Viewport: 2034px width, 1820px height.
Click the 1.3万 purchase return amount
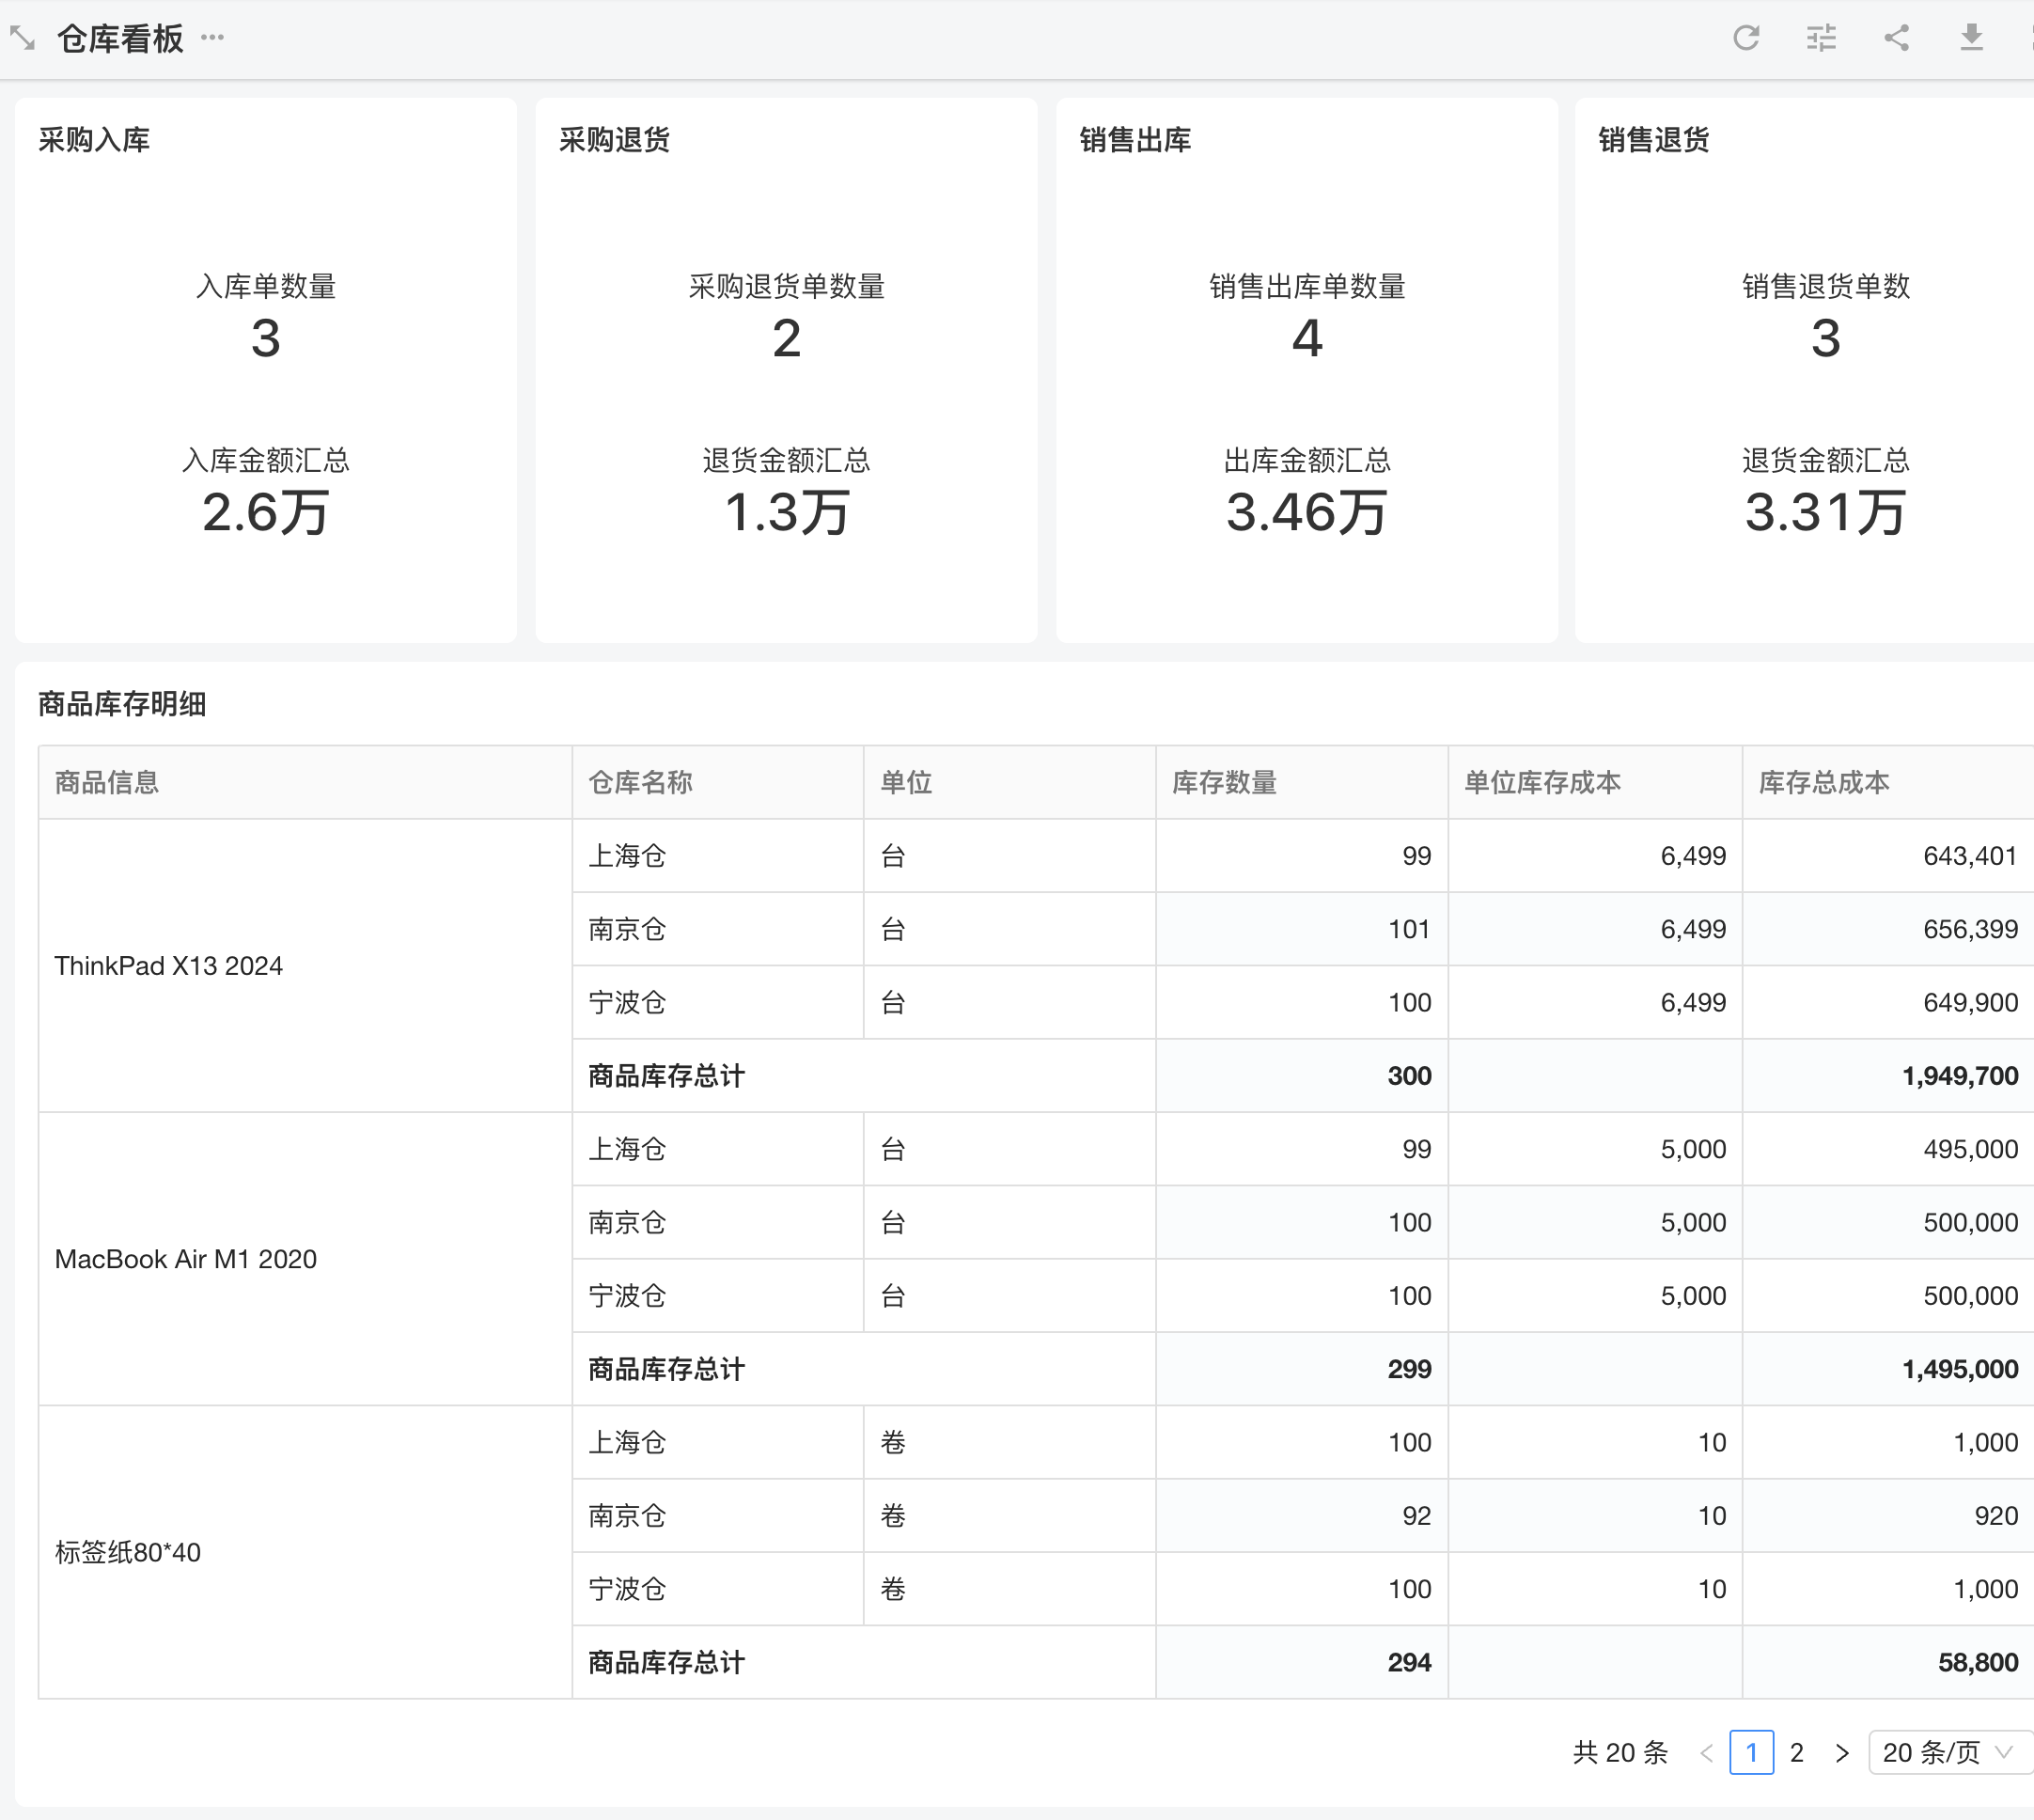point(787,512)
